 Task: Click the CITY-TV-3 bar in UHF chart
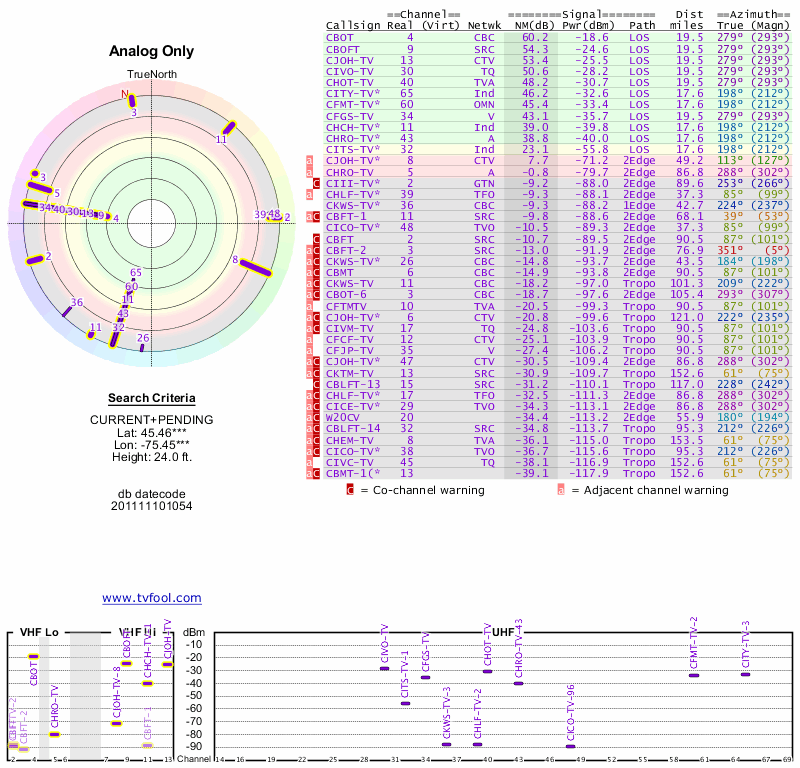[x=745, y=674]
